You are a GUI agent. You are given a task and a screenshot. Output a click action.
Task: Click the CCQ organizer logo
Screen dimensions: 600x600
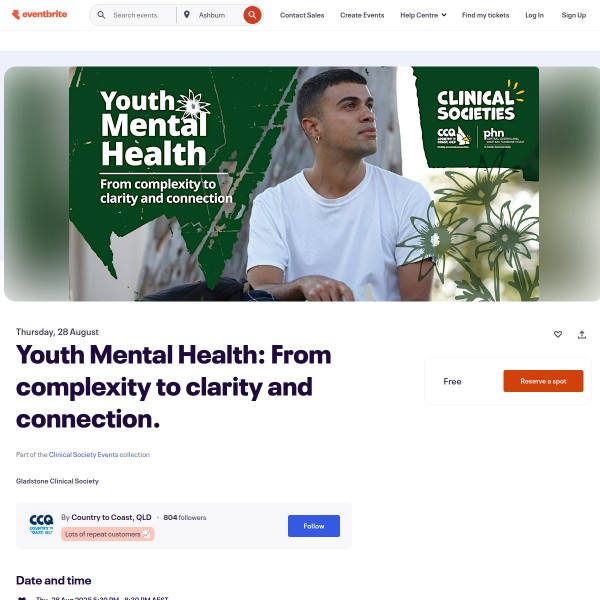tap(41, 525)
